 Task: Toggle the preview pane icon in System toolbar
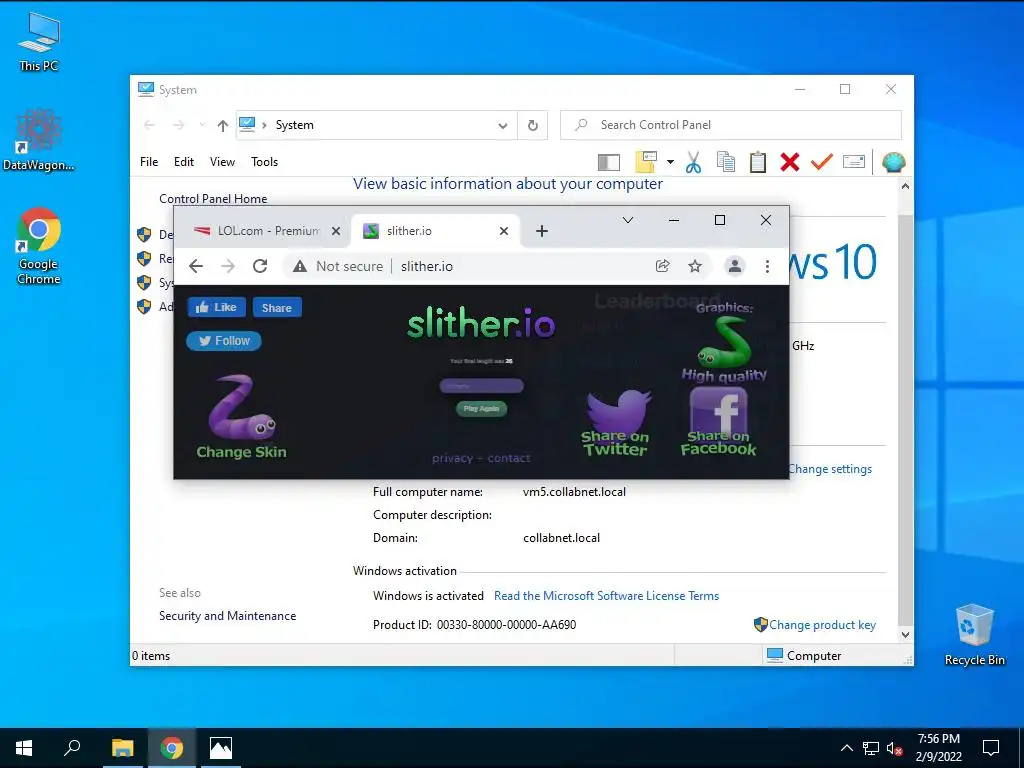(609, 162)
